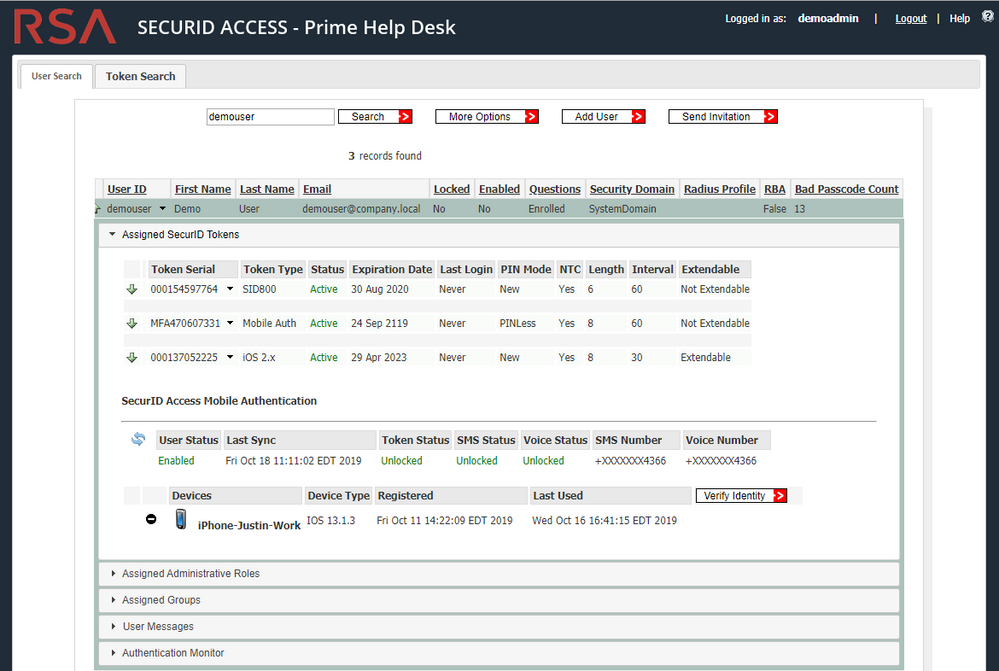Screen dimensions: 999x671
Task: Open dropdown arrow for token 000154597764
Action: click(x=230, y=290)
